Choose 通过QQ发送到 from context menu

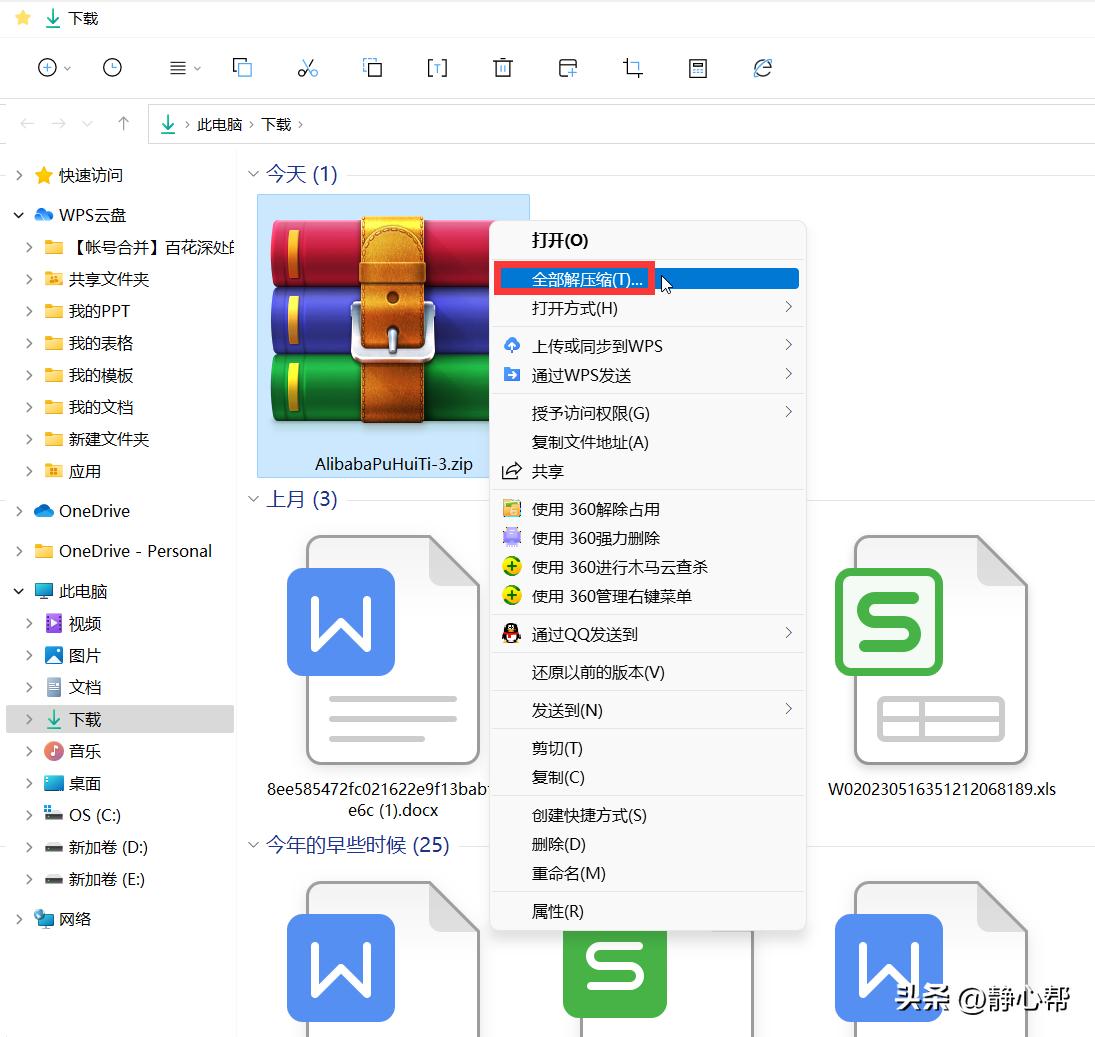(647, 634)
